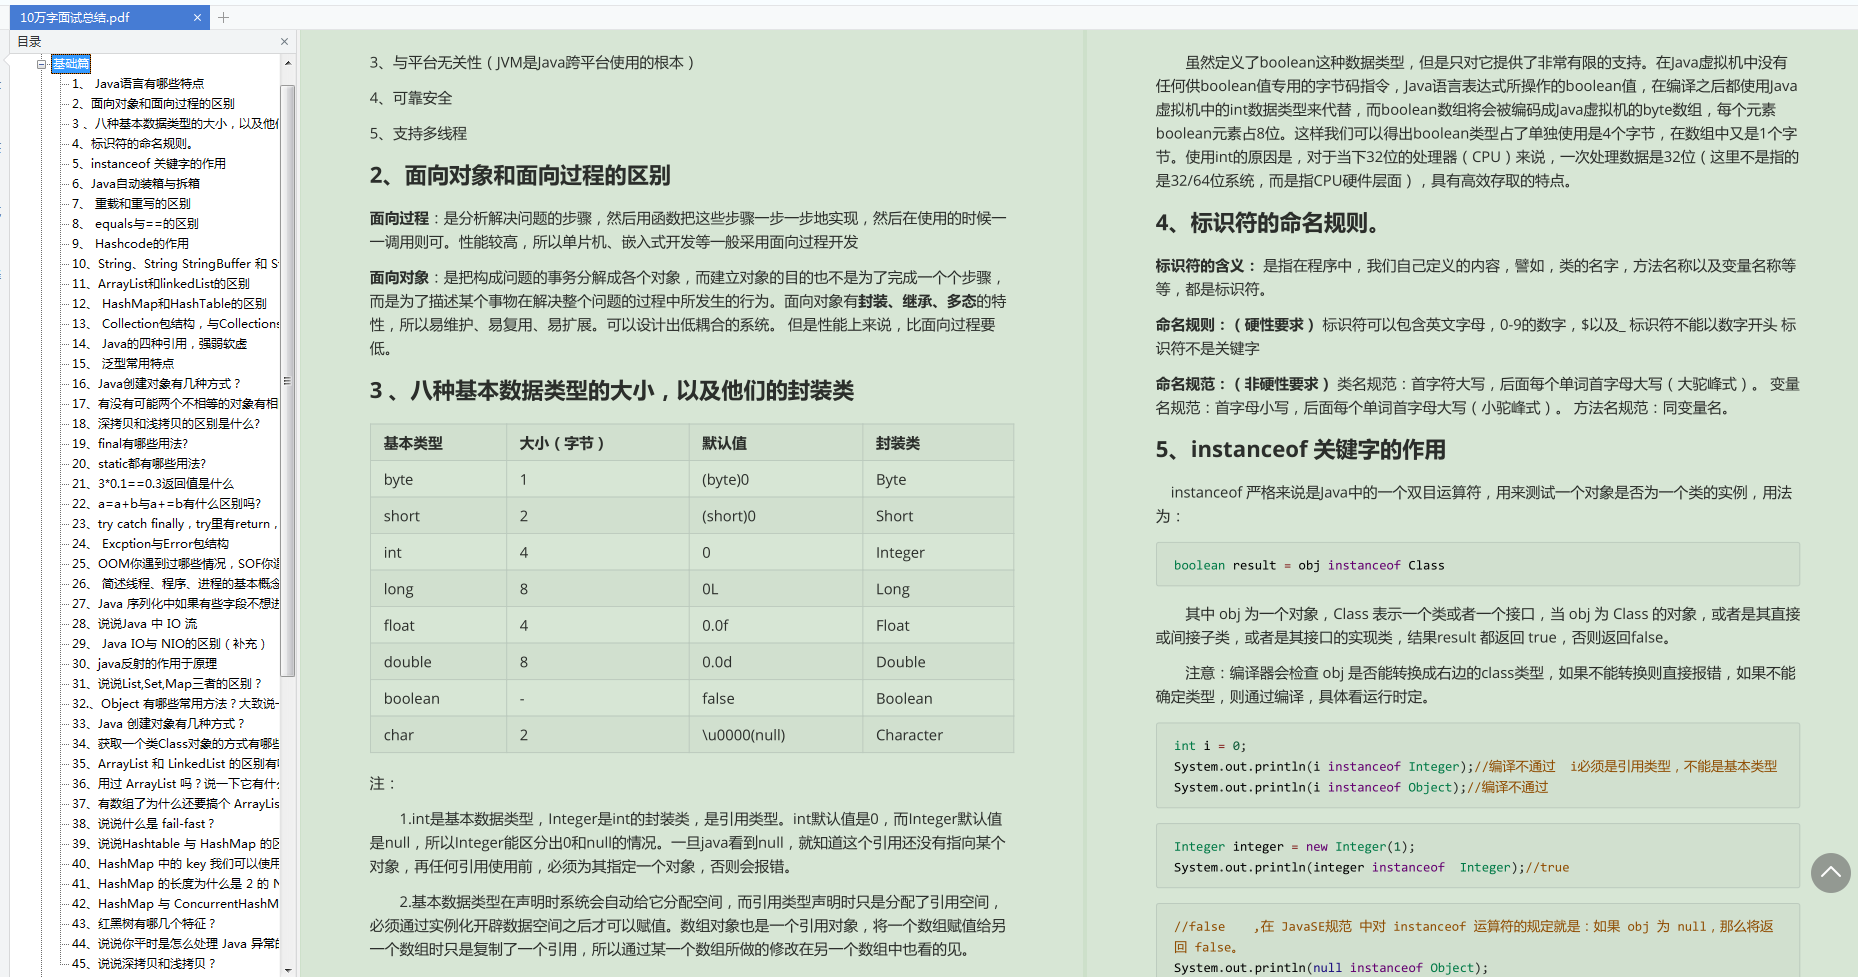
Task: Open outline item 13、Collection包结构
Action: tap(175, 324)
